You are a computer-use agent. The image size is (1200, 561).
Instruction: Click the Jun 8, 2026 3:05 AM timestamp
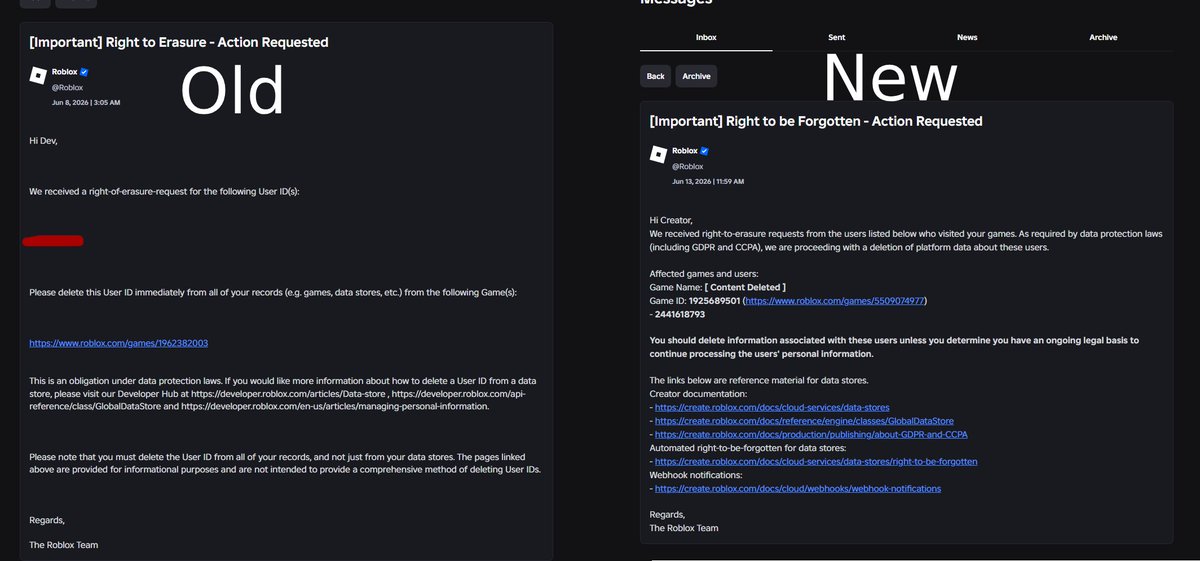[86, 103]
